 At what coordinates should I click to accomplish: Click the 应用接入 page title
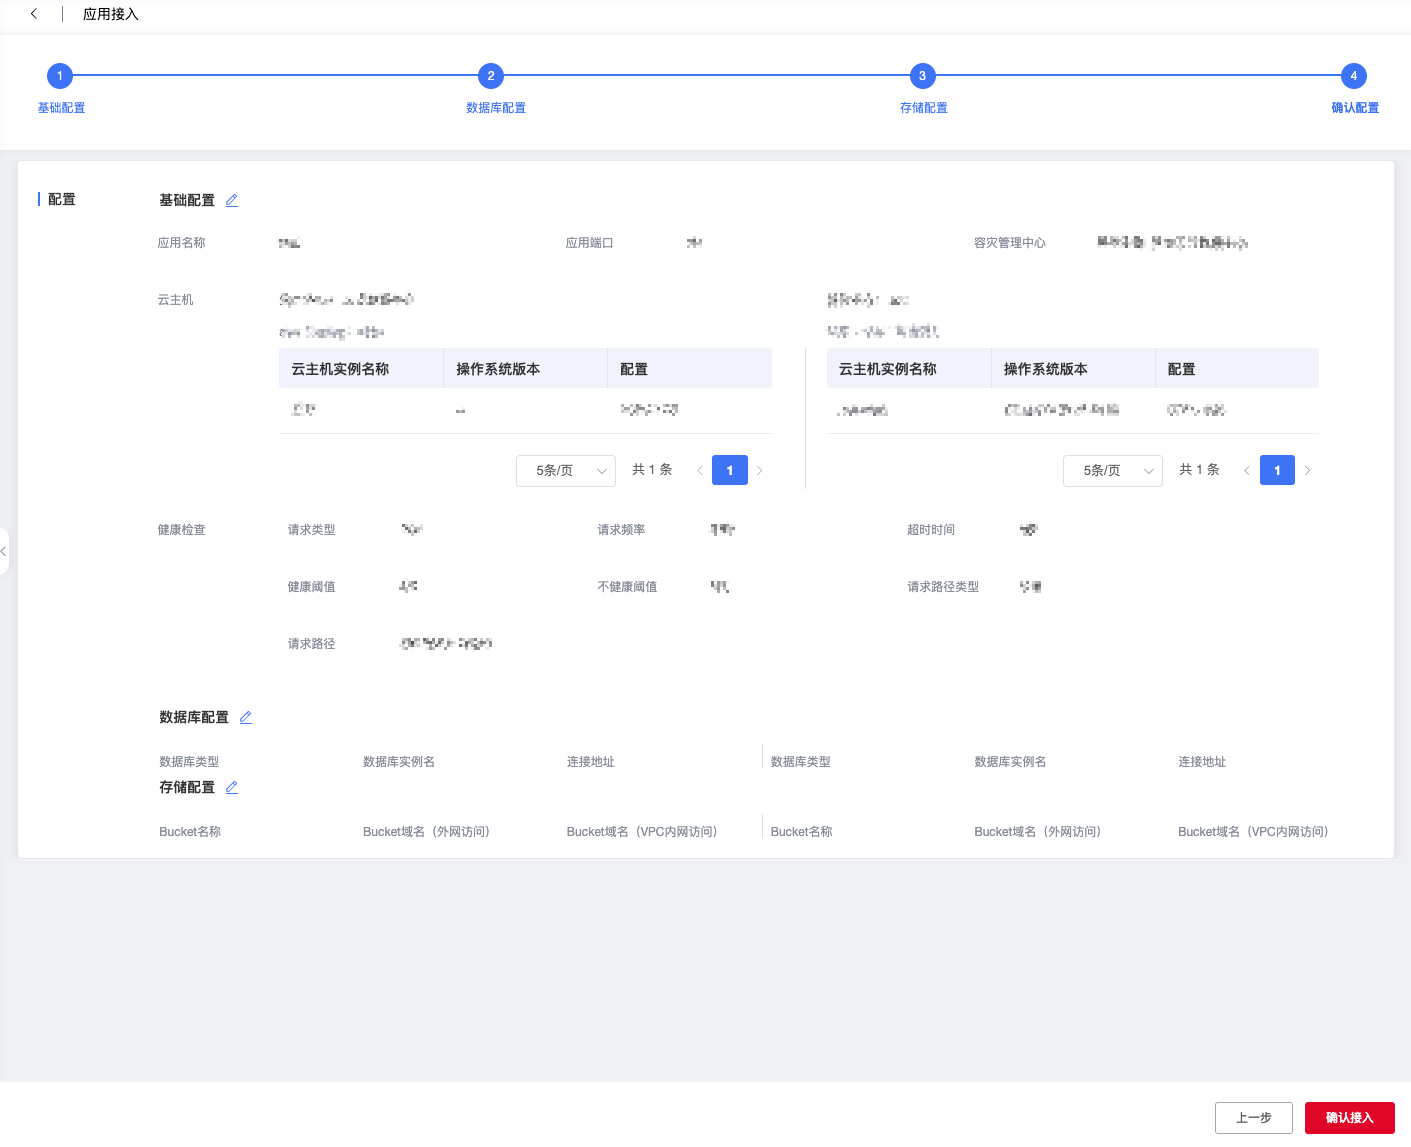click(x=111, y=14)
